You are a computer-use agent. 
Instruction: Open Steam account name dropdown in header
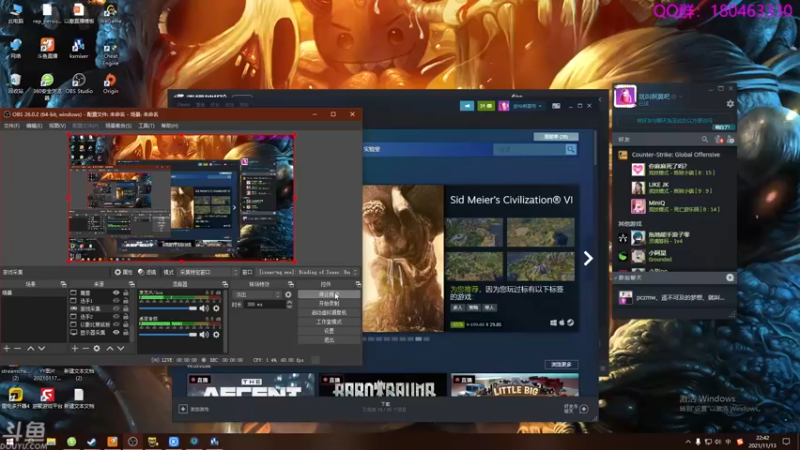[x=527, y=106]
